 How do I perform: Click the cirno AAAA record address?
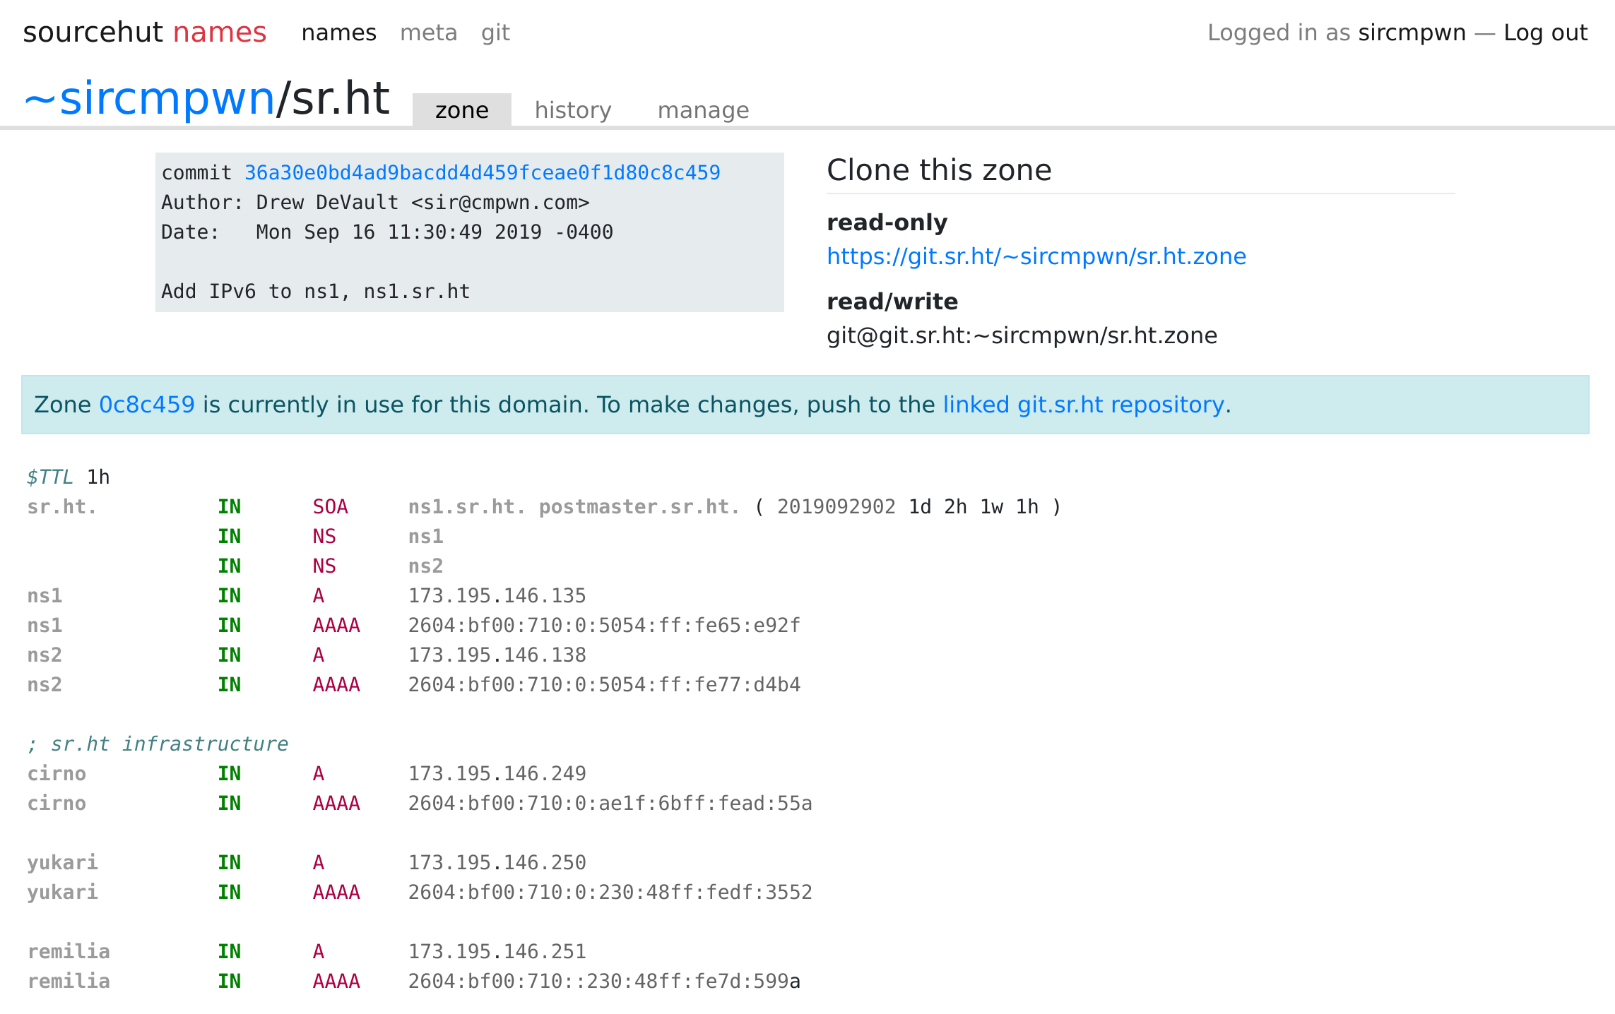pos(609,804)
